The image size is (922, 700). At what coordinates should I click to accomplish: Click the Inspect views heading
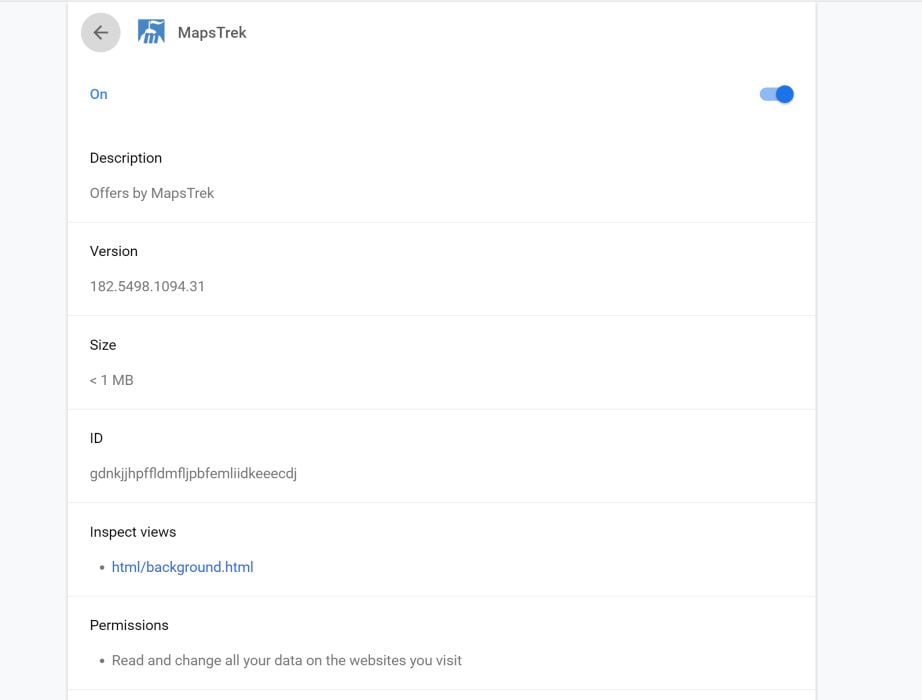point(132,532)
